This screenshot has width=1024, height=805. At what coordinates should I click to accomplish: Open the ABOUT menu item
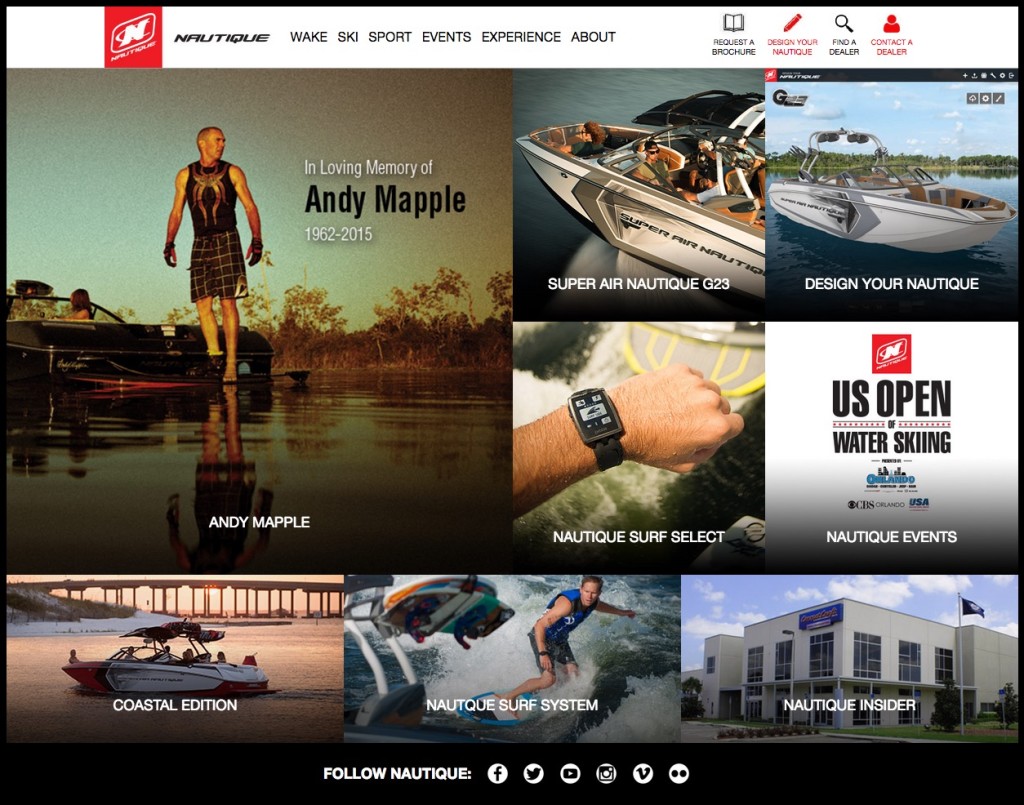pos(593,37)
